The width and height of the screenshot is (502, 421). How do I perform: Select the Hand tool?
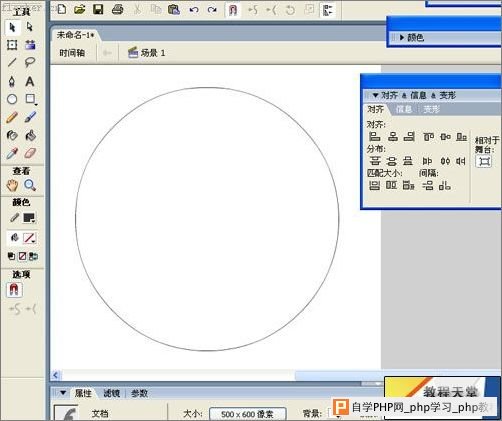point(12,185)
